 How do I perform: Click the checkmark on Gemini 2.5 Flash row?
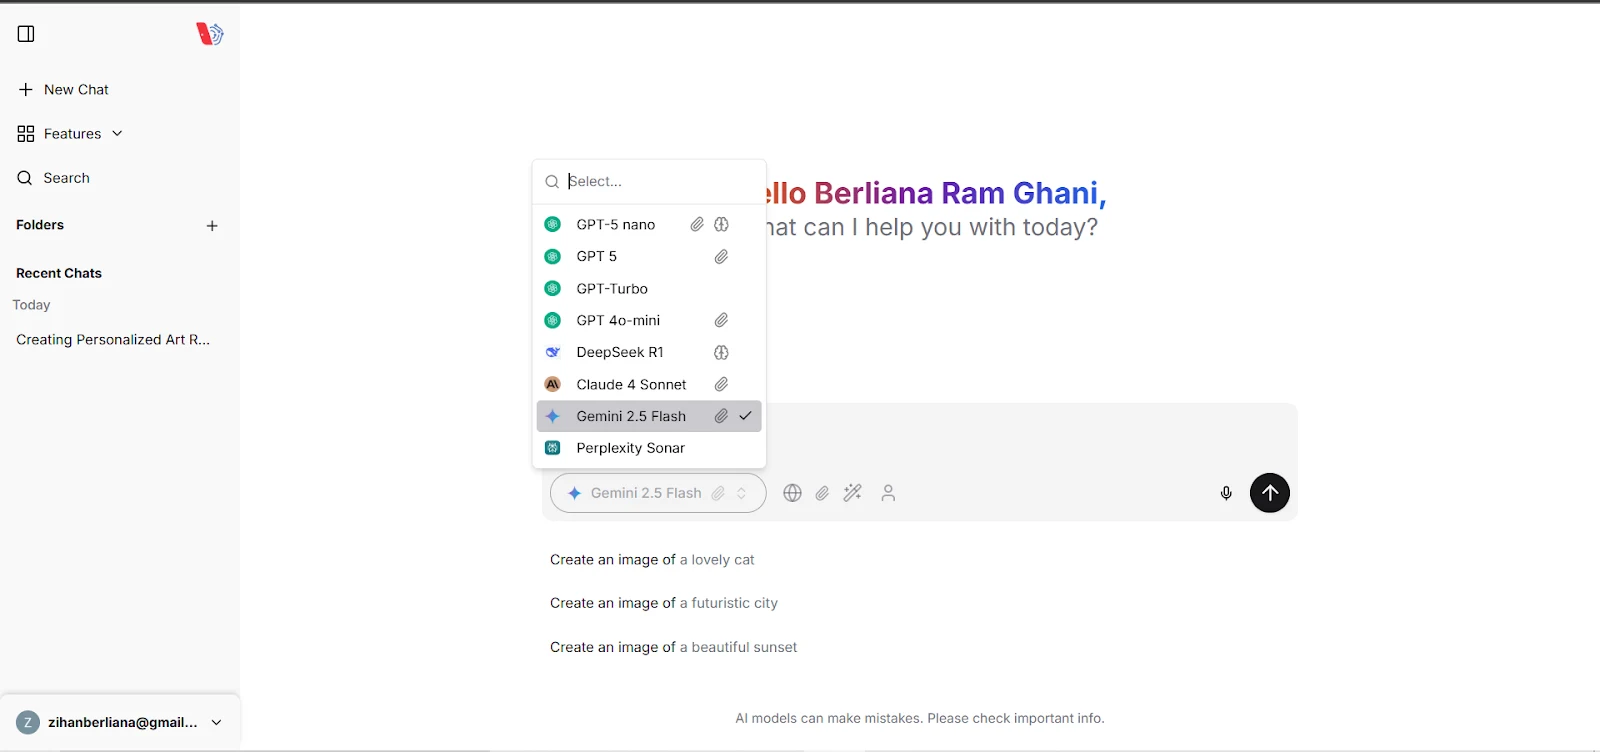click(x=745, y=416)
